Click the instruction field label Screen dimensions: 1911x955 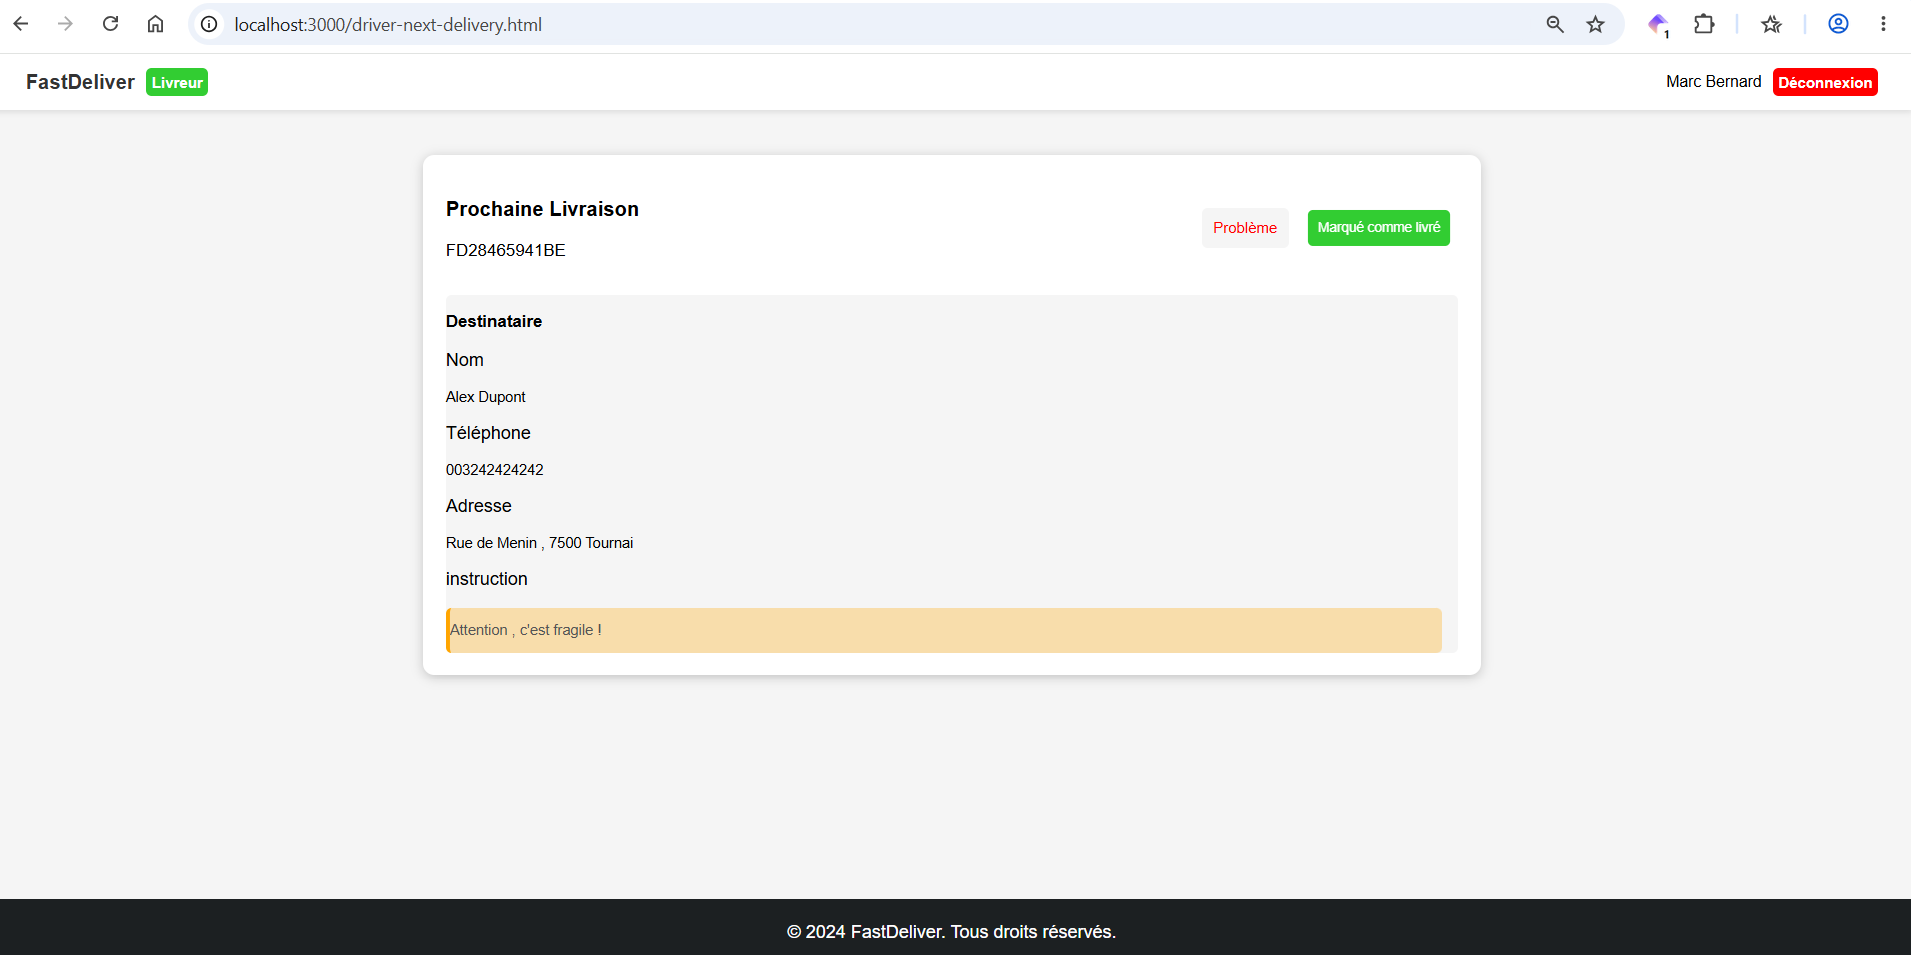[487, 579]
